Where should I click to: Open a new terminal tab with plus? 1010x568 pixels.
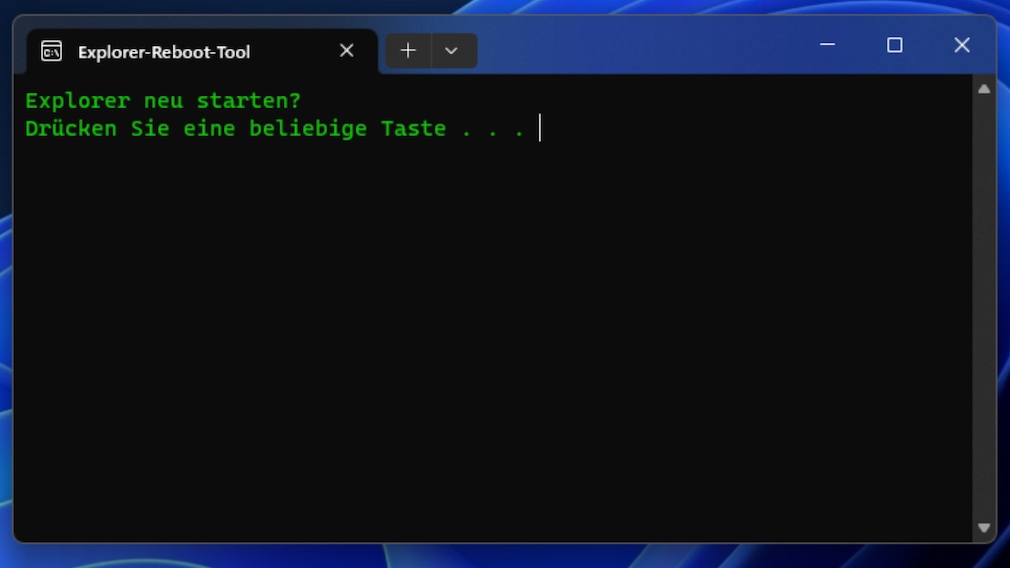(408, 51)
